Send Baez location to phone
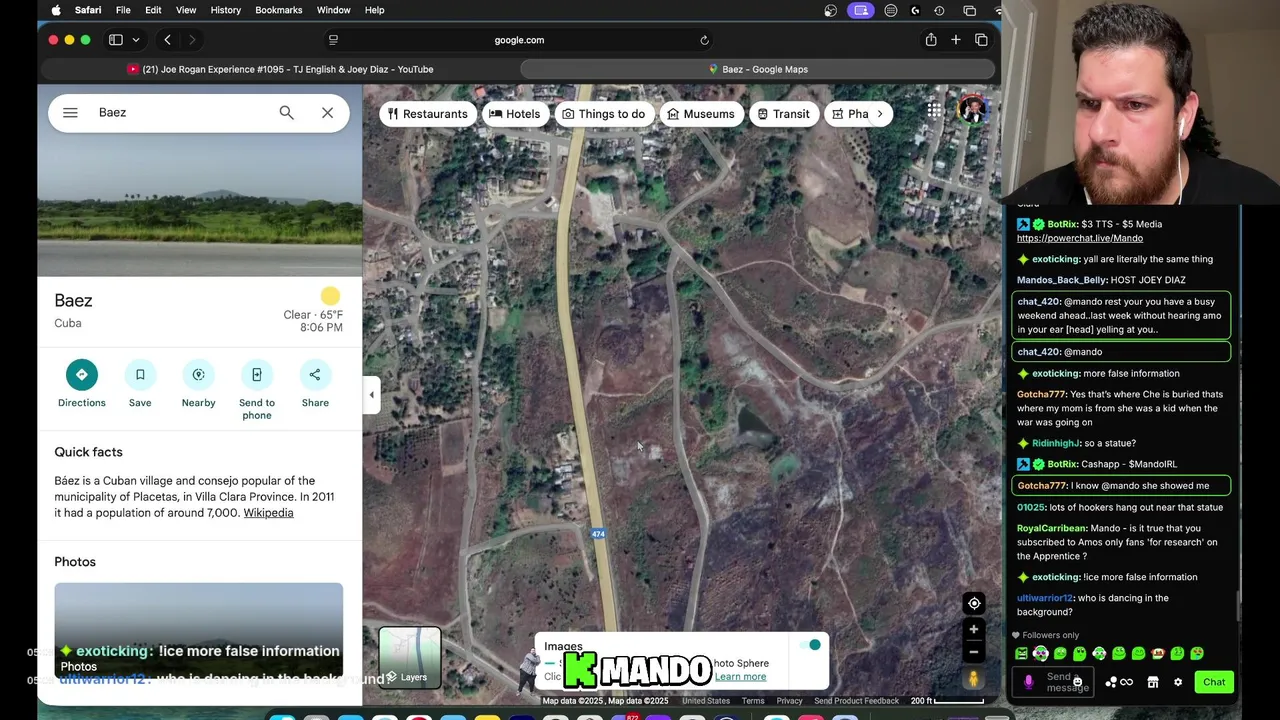The height and width of the screenshot is (720, 1280). point(257,390)
